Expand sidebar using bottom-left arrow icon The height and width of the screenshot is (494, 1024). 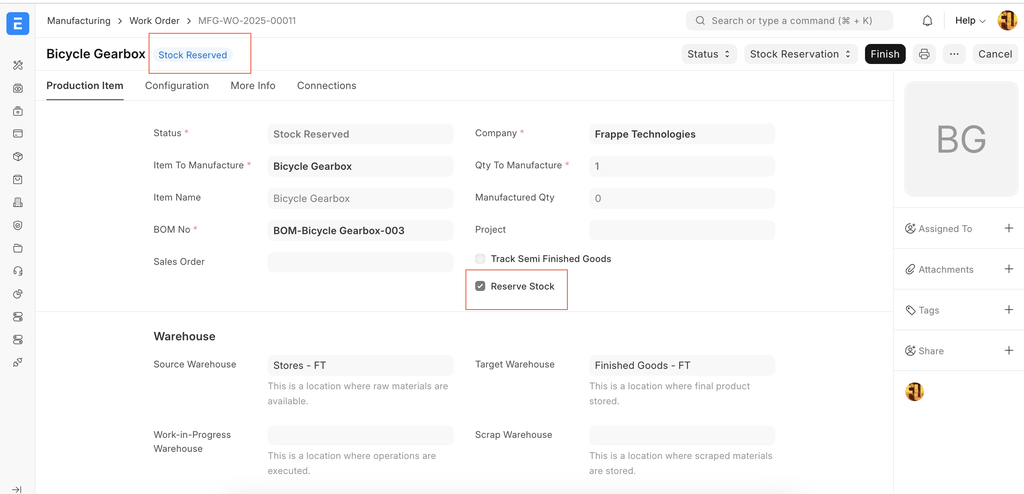pos(18,489)
